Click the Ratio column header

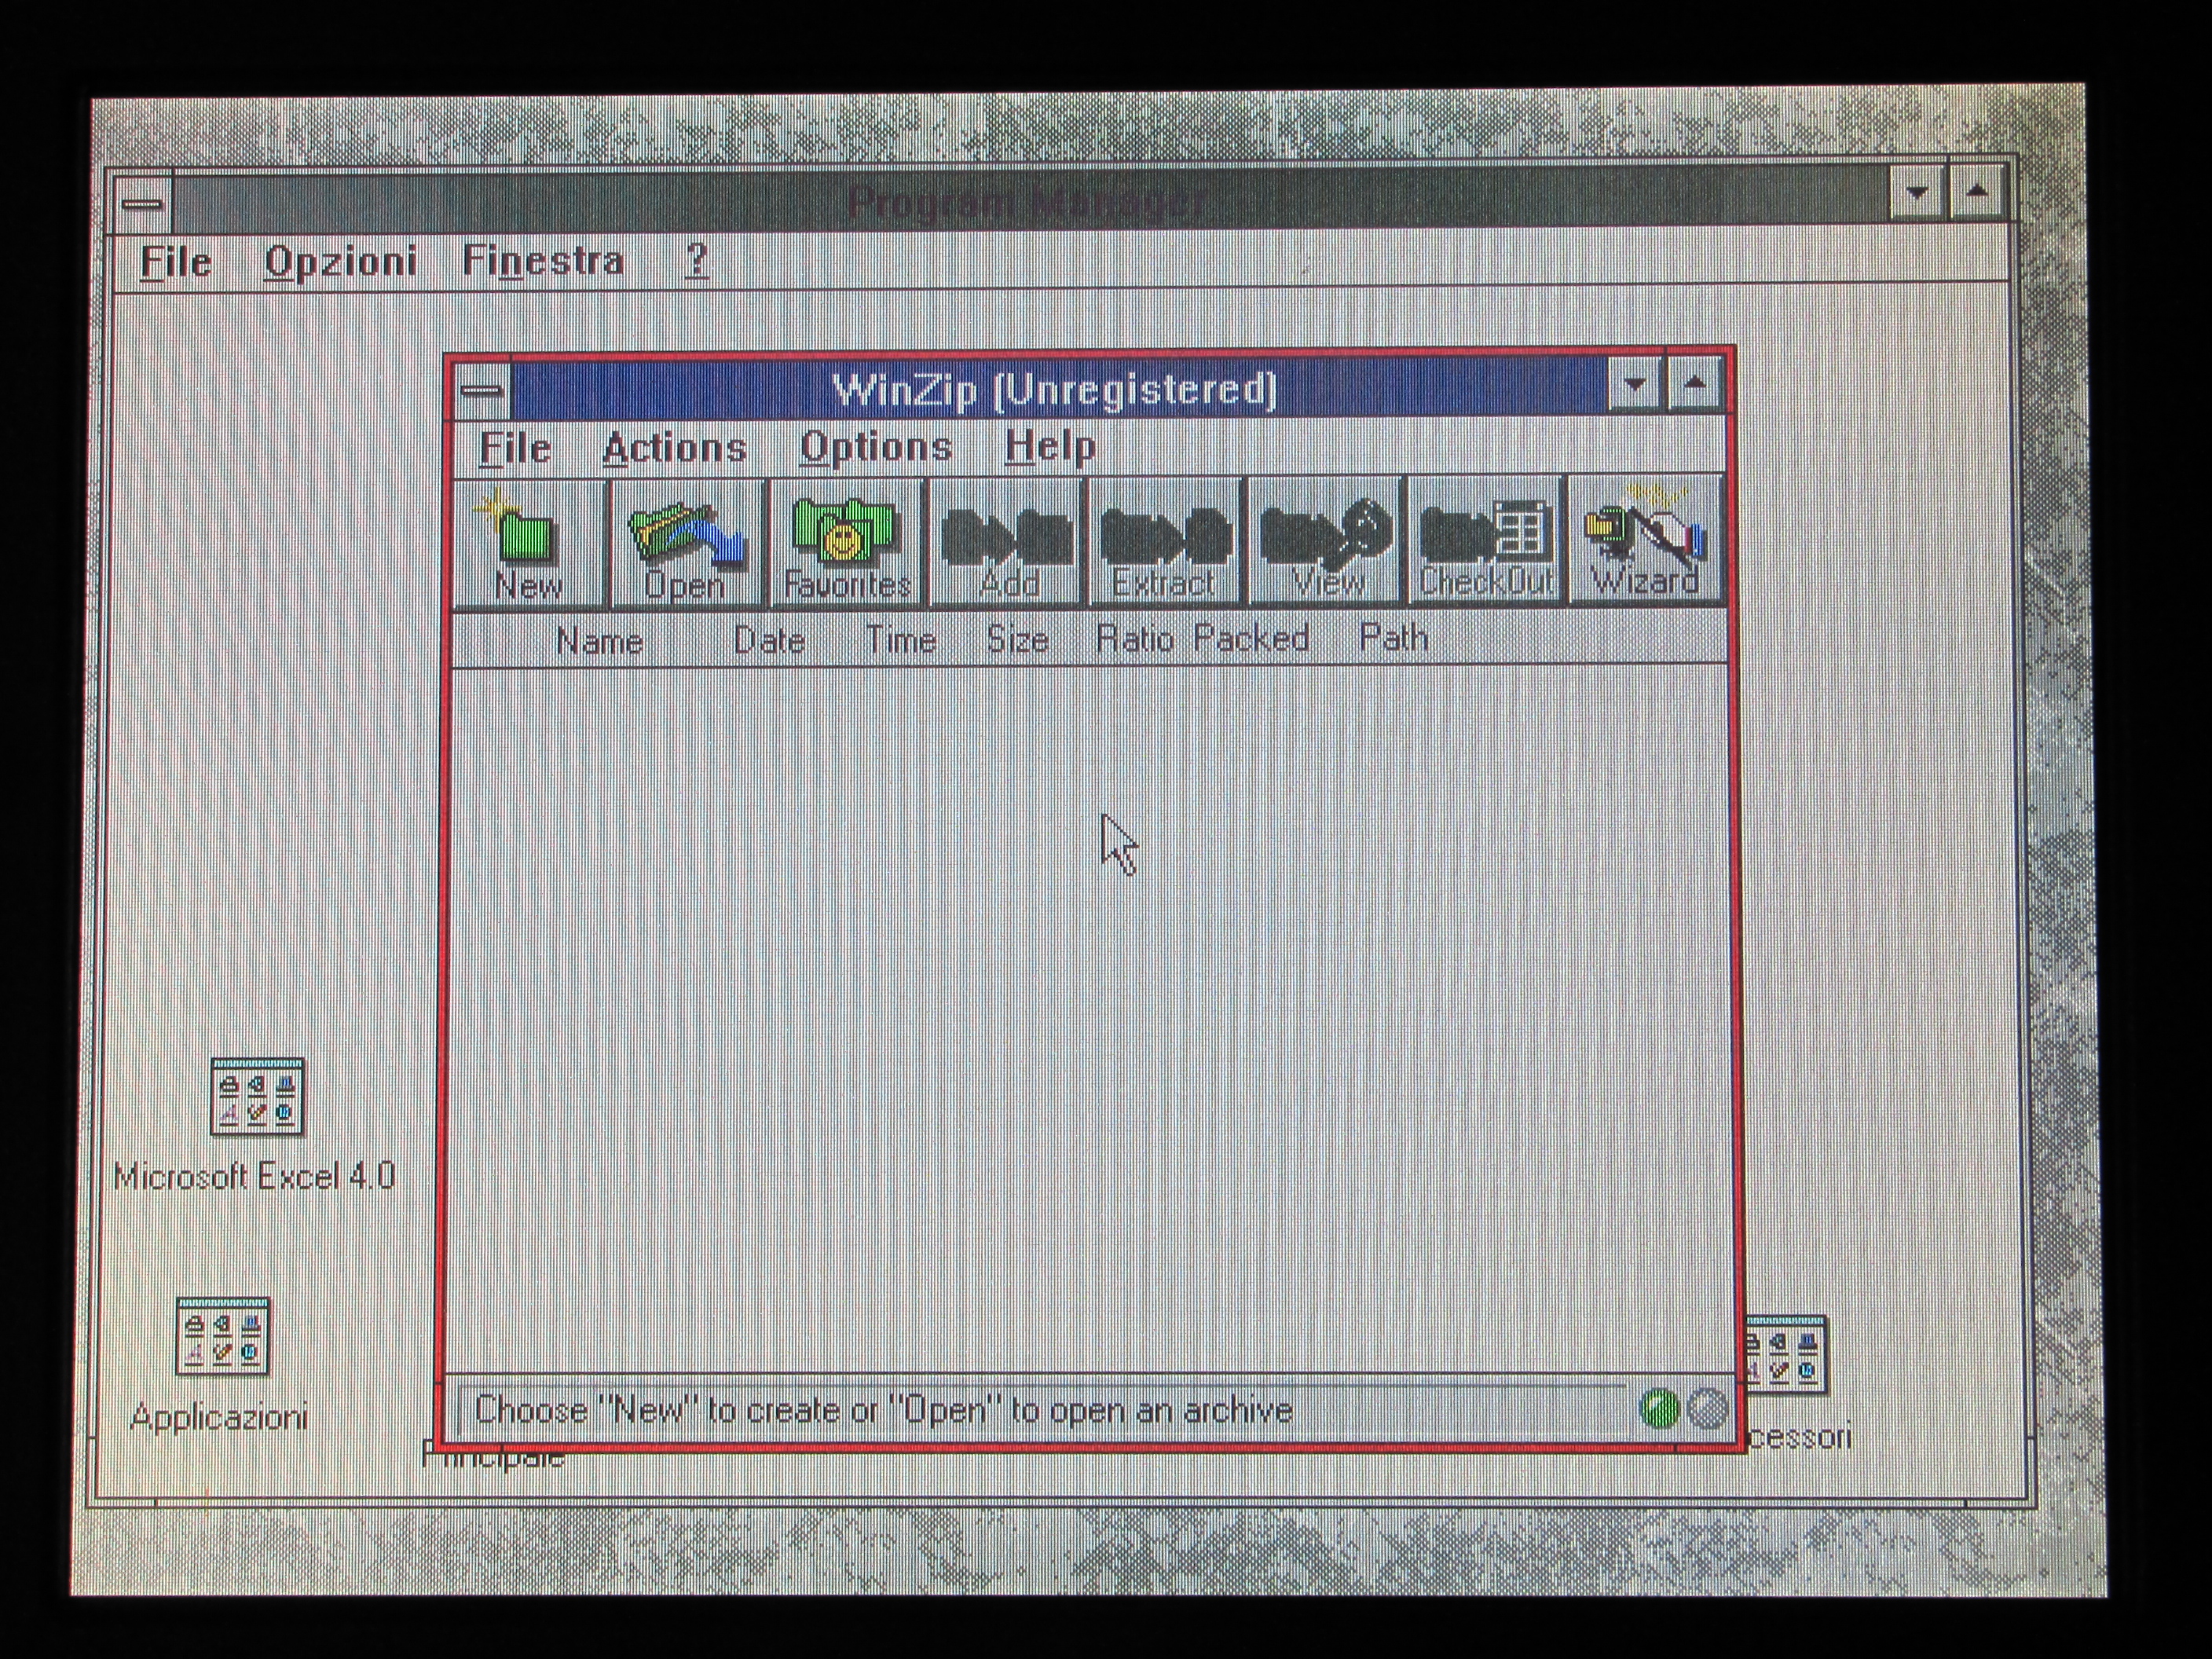click(x=1135, y=639)
